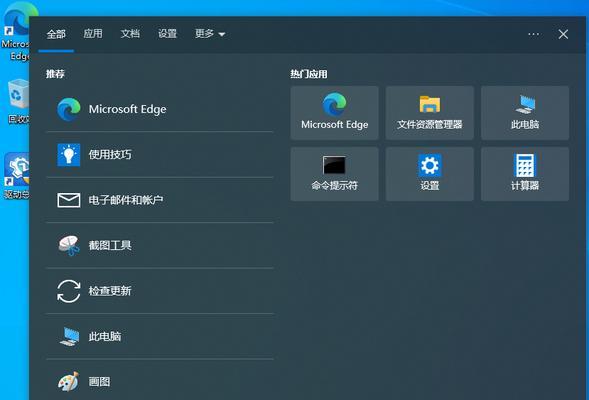Launch Microsoft Edge tile in 热门应用
Image resolution: width=589 pixels, height=400 pixels.
pos(334,113)
